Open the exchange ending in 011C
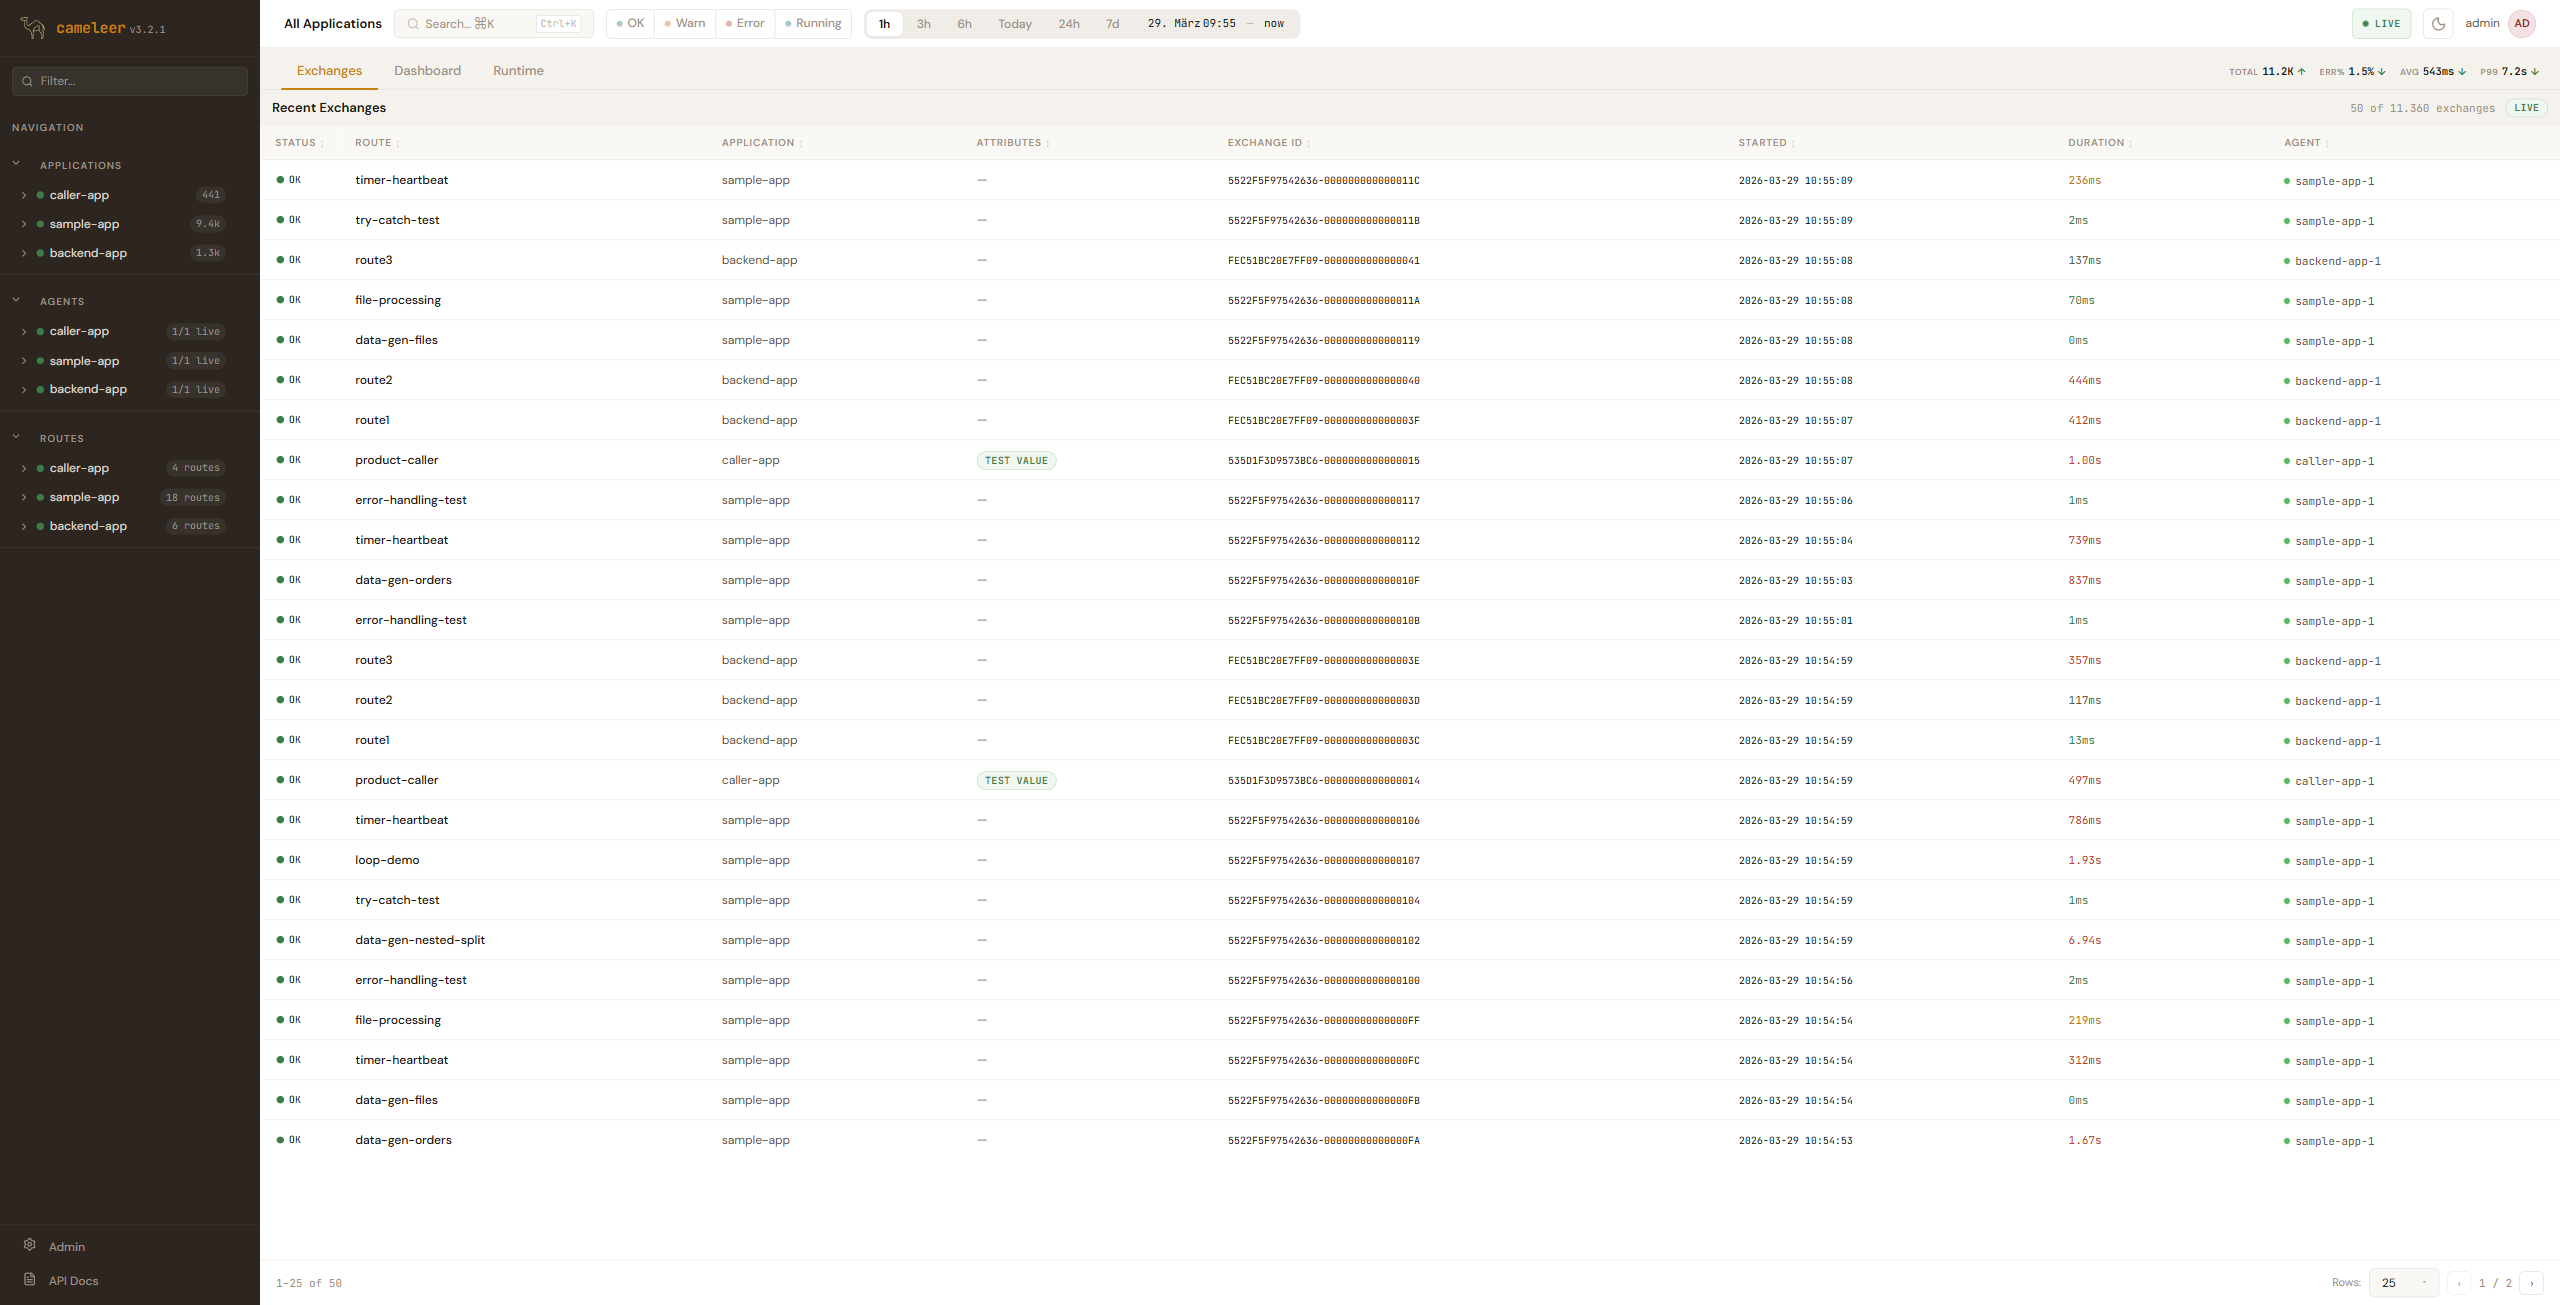 pos(1323,181)
